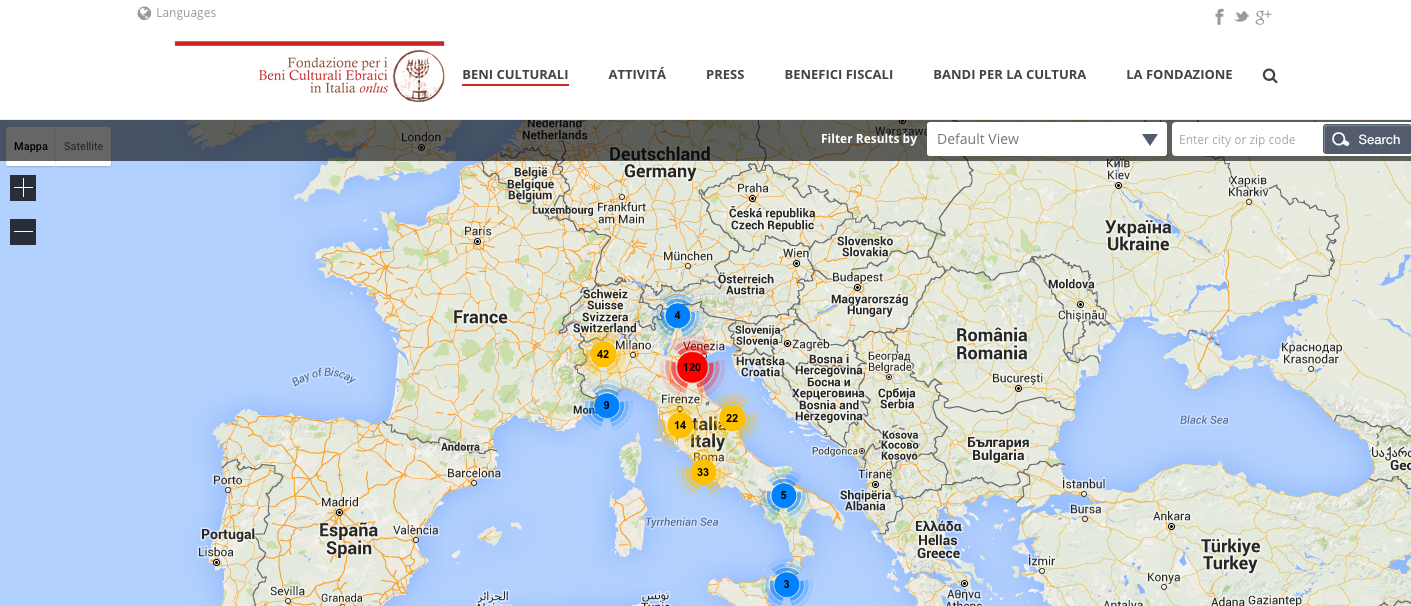Click the blue cluster marker labeled 9
The width and height of the screenshot is (1411, 606).
(x=606, y=406)
